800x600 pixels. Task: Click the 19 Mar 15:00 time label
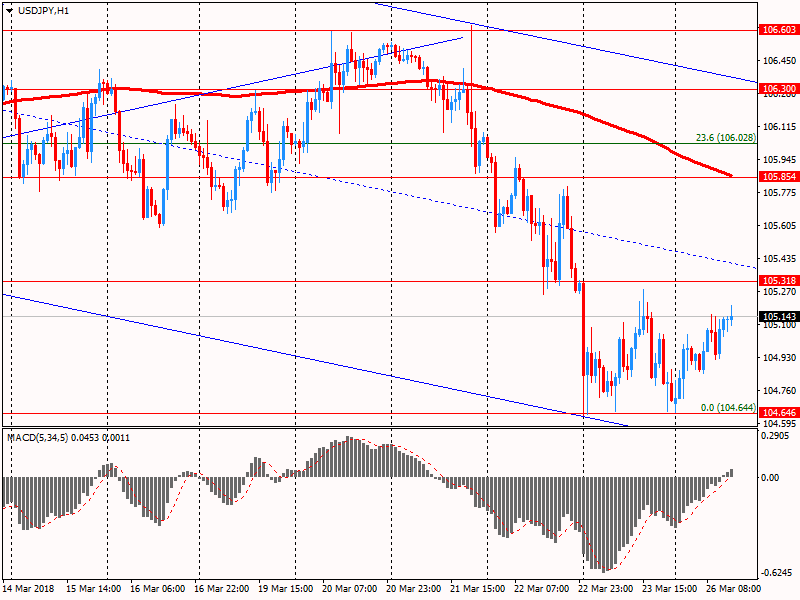tap(286, 588)
